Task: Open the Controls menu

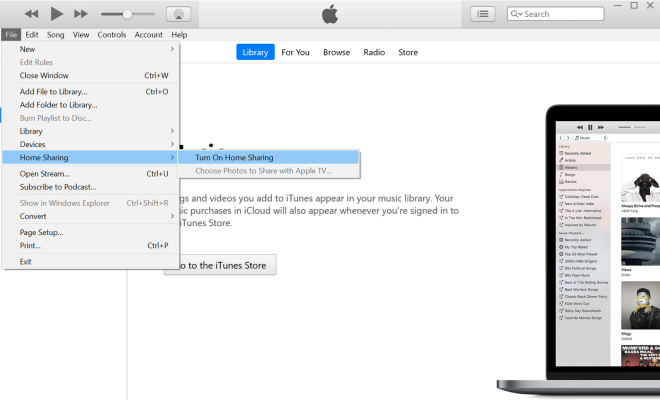Action: pyautogui.click(x=112, y=35)
